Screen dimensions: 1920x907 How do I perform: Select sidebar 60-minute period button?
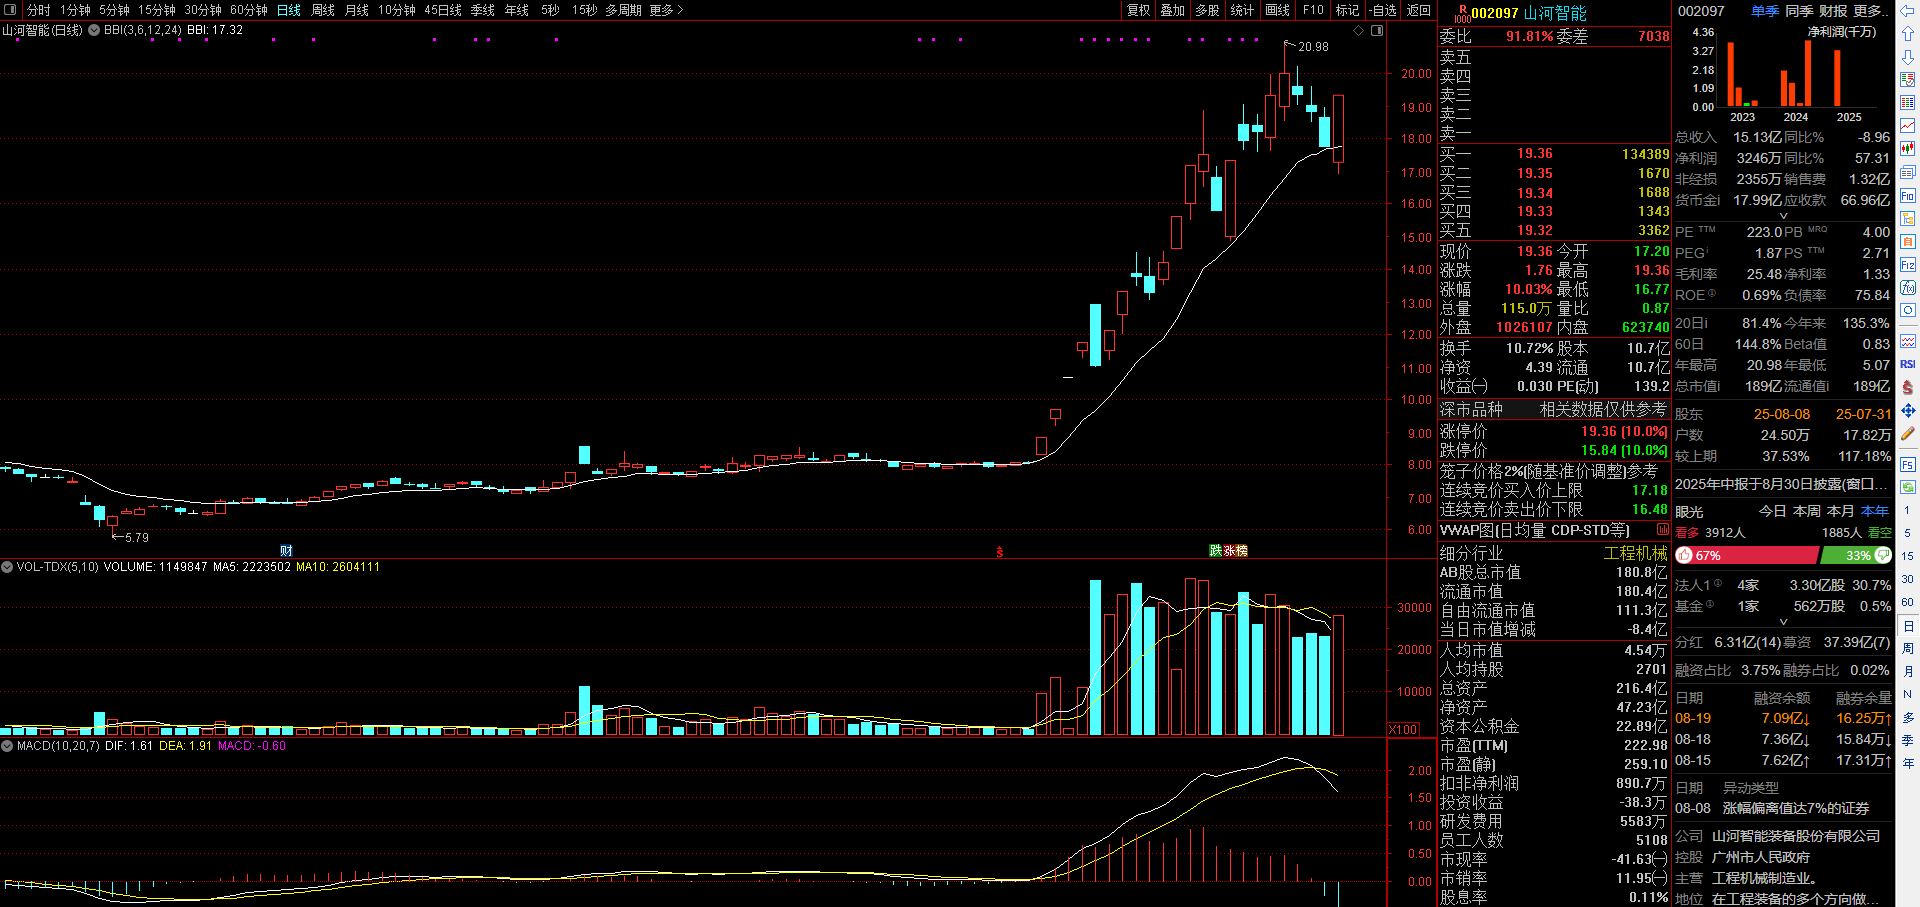click(x=1907, y=602)
